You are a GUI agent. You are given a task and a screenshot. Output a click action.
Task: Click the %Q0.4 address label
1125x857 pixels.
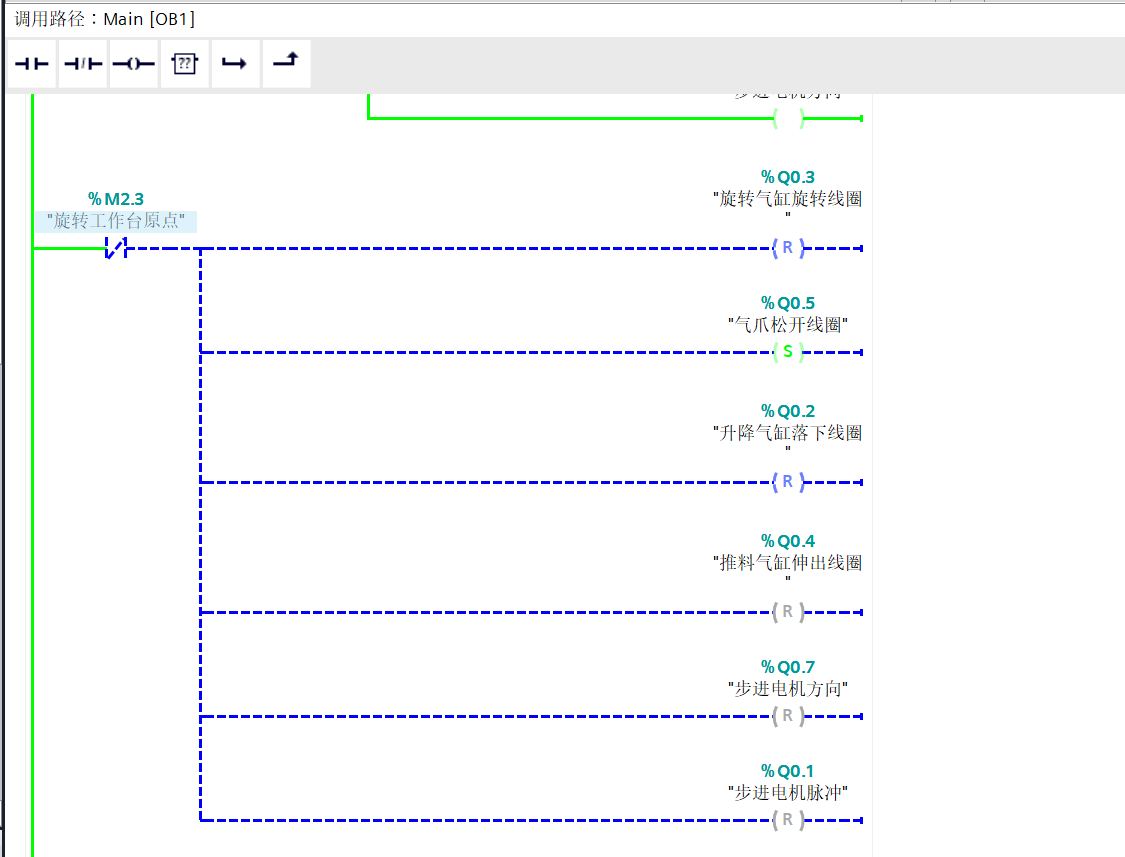(788, 541)
